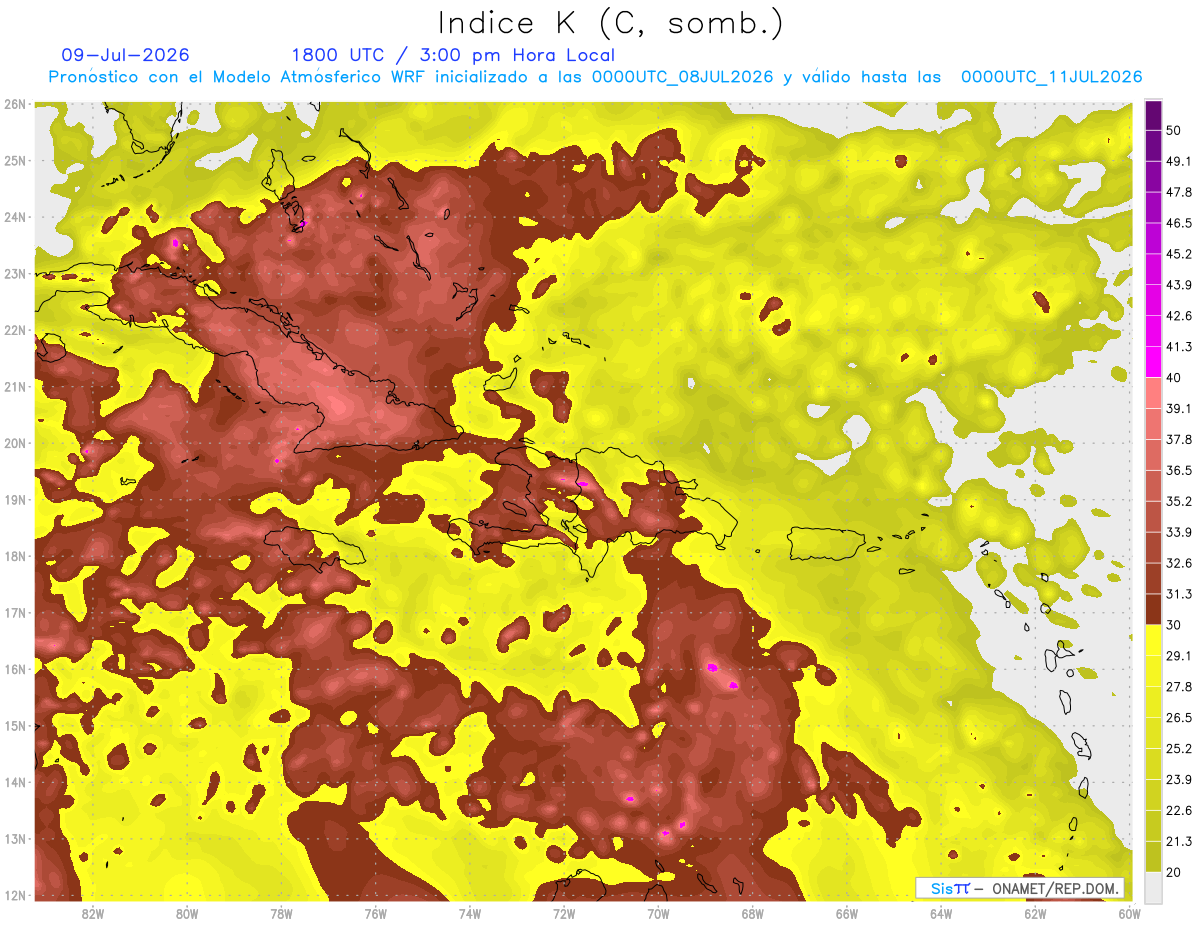Click the SisTT ONAMET/REP.DOM. logo box
This screenshot has height=927, width=1200.
pos(1020,888)
